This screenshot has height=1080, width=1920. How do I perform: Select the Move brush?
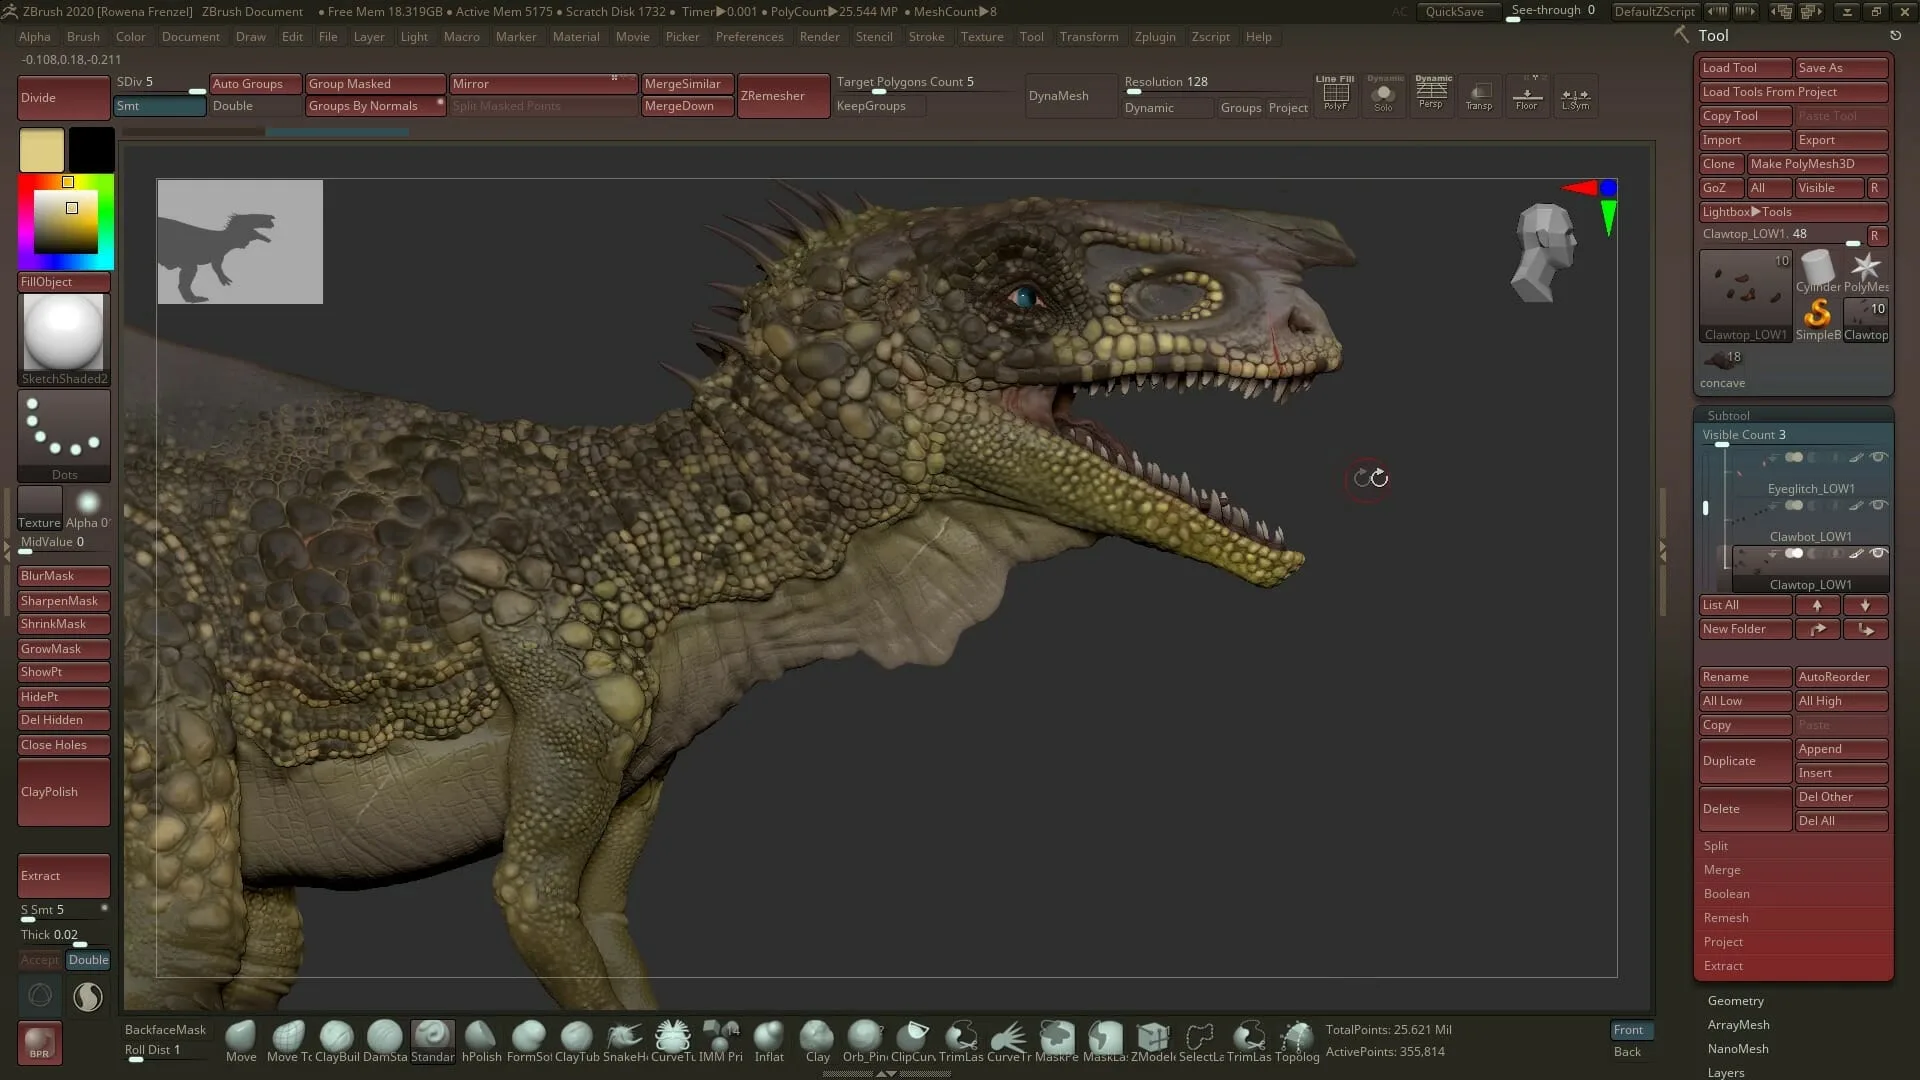pos(241,1038)
